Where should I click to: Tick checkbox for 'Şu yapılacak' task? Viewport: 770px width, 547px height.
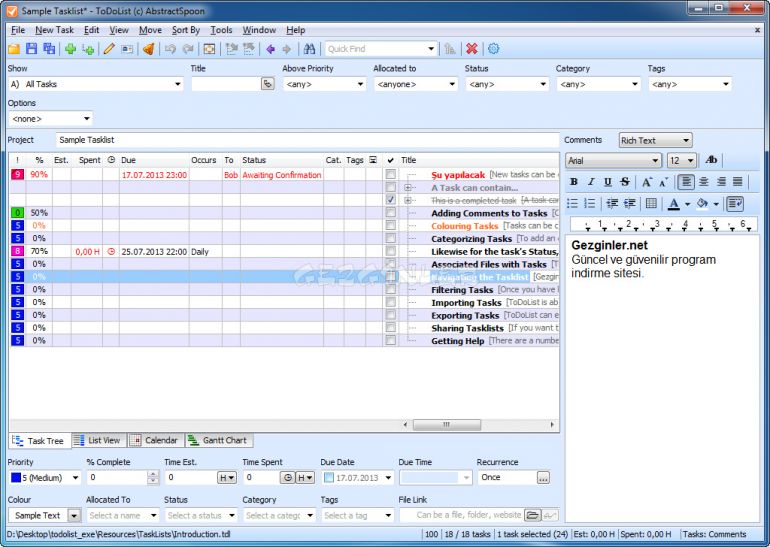(390, 174)
